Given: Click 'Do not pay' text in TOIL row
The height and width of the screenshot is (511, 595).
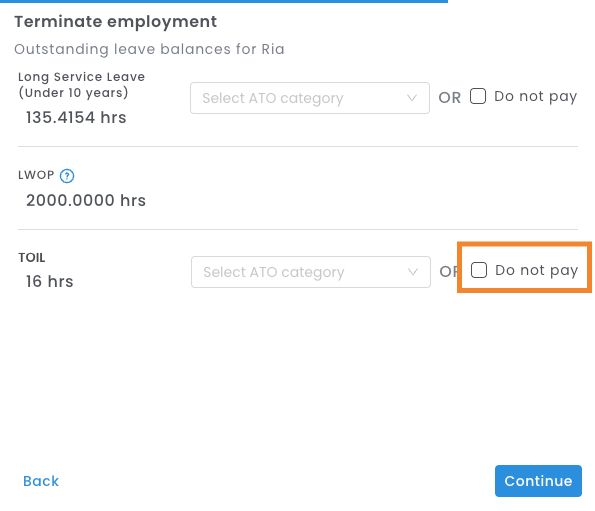Looking at the screenshot, I should point(537,270).
